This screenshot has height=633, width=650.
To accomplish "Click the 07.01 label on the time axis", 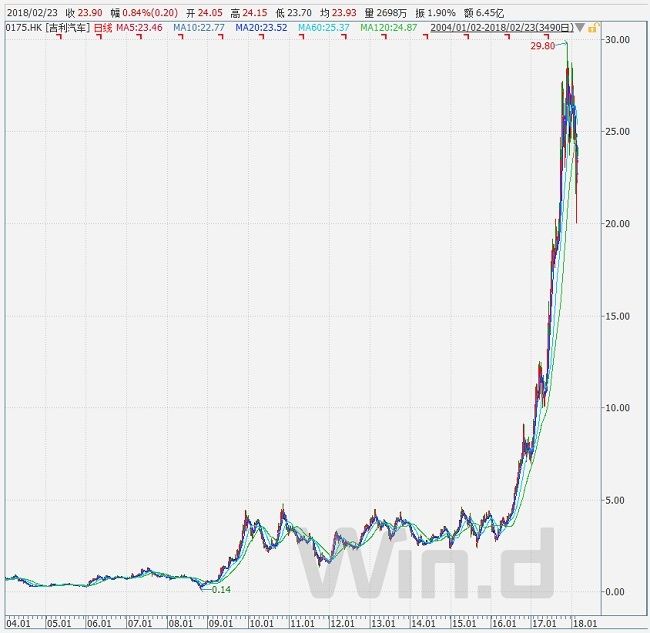I will tap(140, 623).
